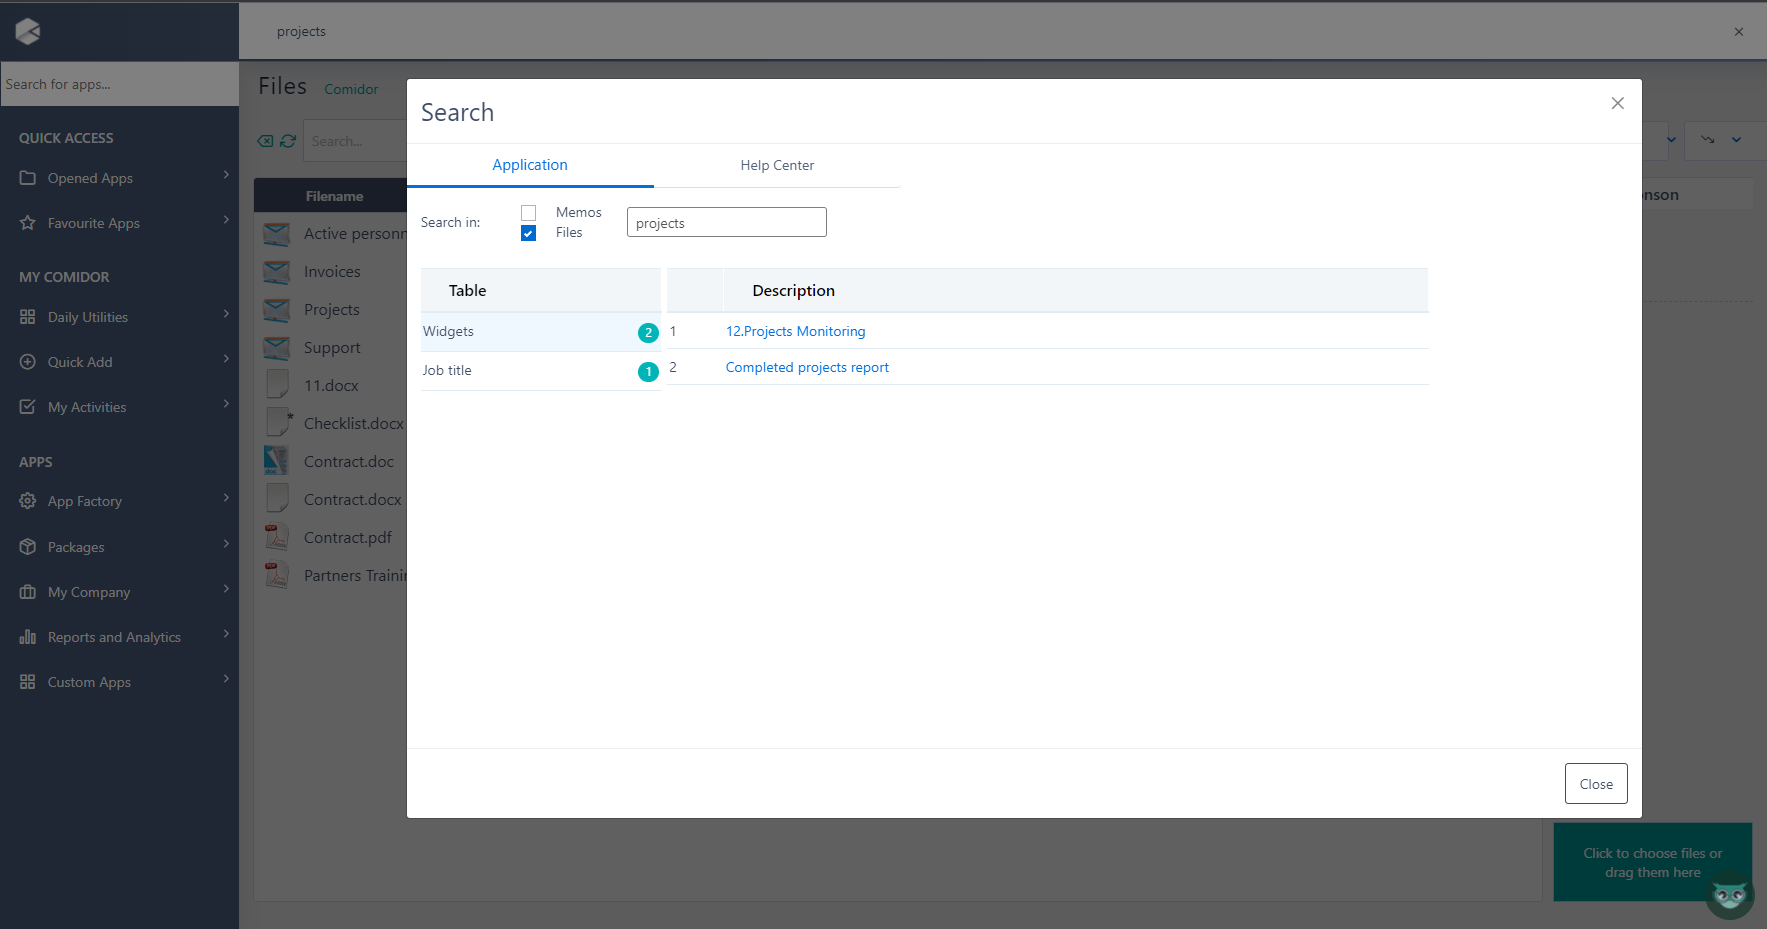The width and height of the screenshot is (1767, 929).
Task: Expand My Company chevron
Action: pos(226,589)
